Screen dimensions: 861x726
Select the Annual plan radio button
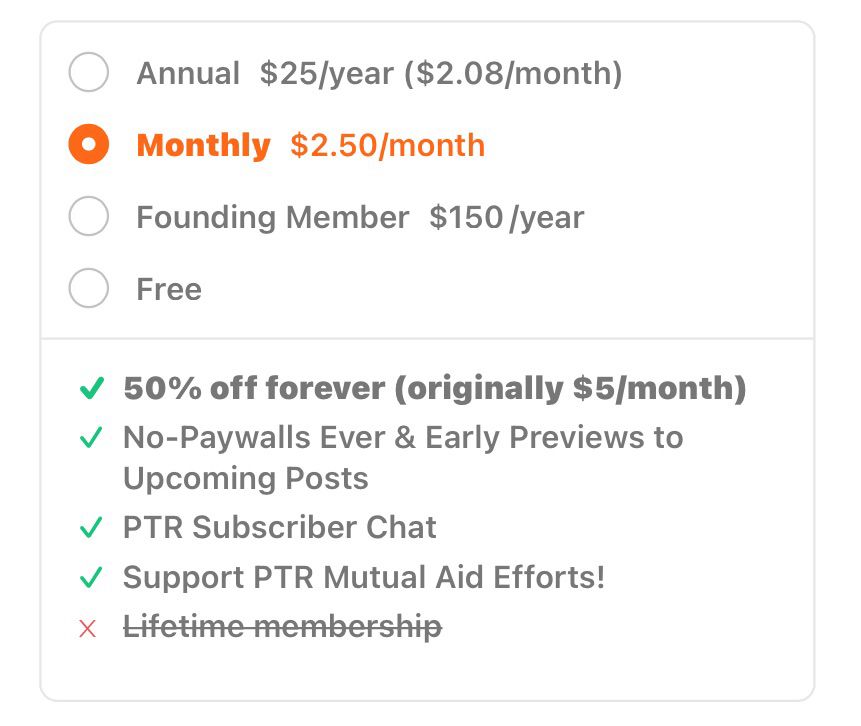click(x=88, y=72)
